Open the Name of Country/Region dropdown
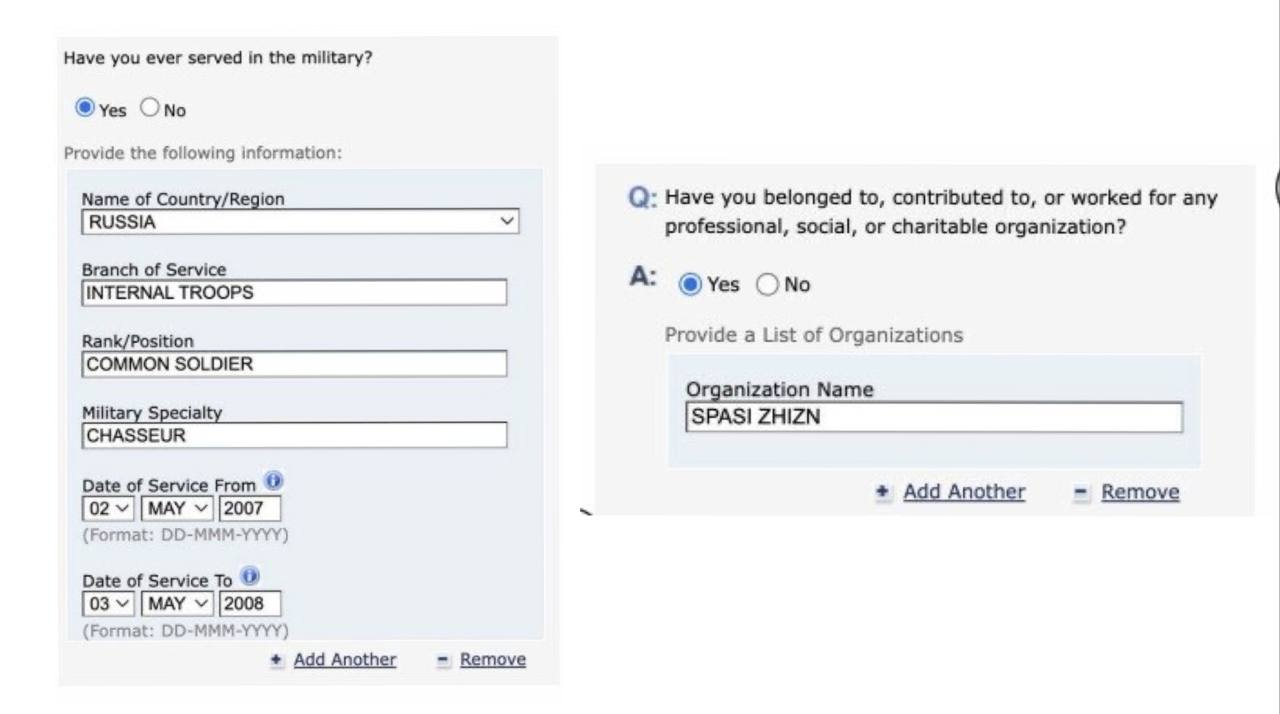This screenshot has width=1280, height=714. coord(300,222)
